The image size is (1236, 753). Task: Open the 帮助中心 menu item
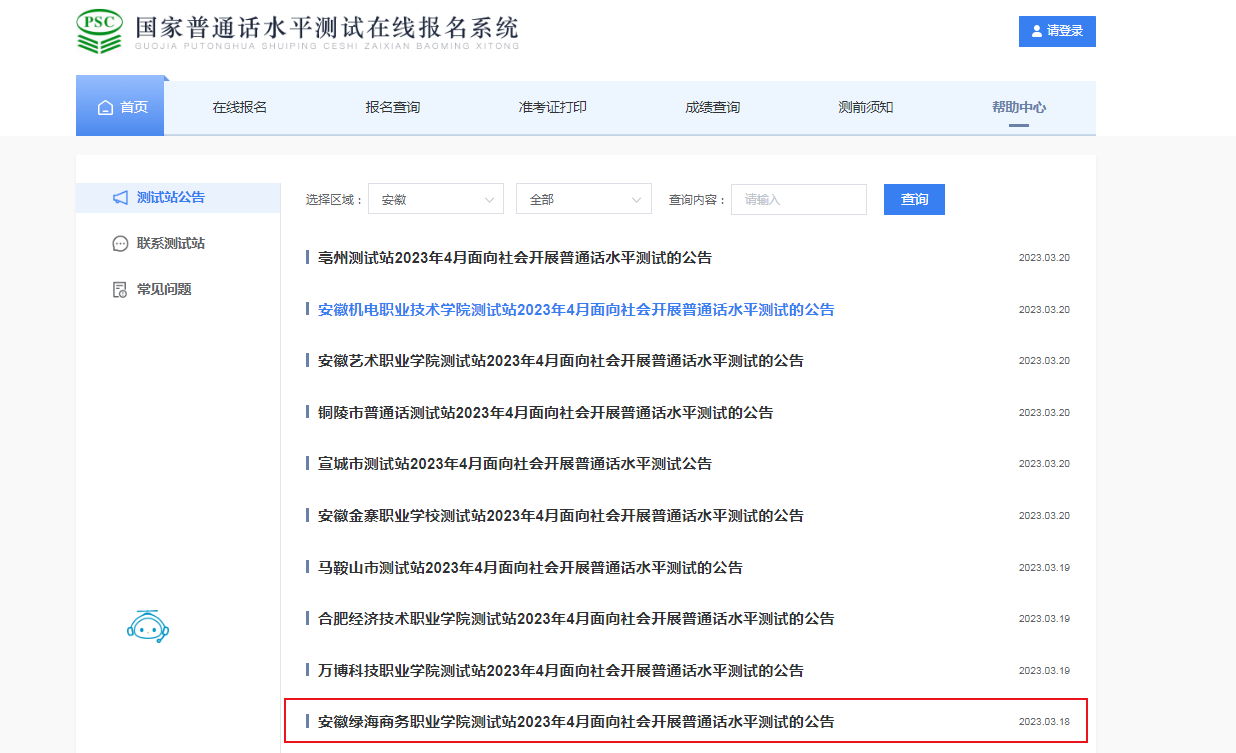1018,108
